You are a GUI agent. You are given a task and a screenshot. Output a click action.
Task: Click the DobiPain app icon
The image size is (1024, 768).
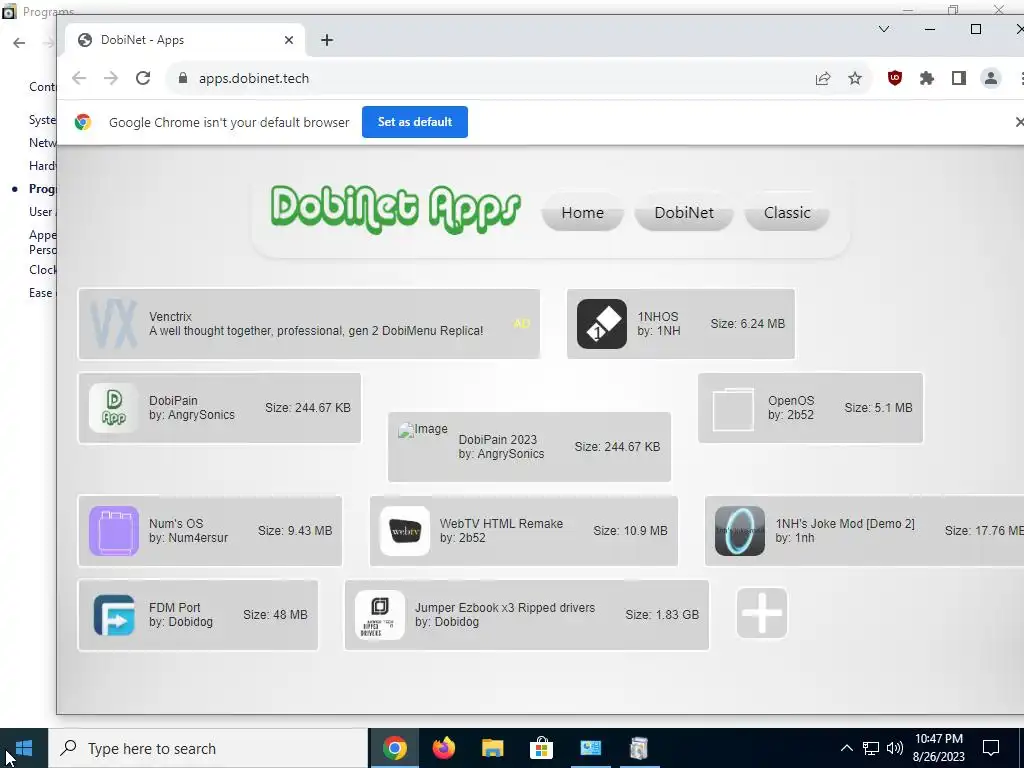click(x=114, y=408)
